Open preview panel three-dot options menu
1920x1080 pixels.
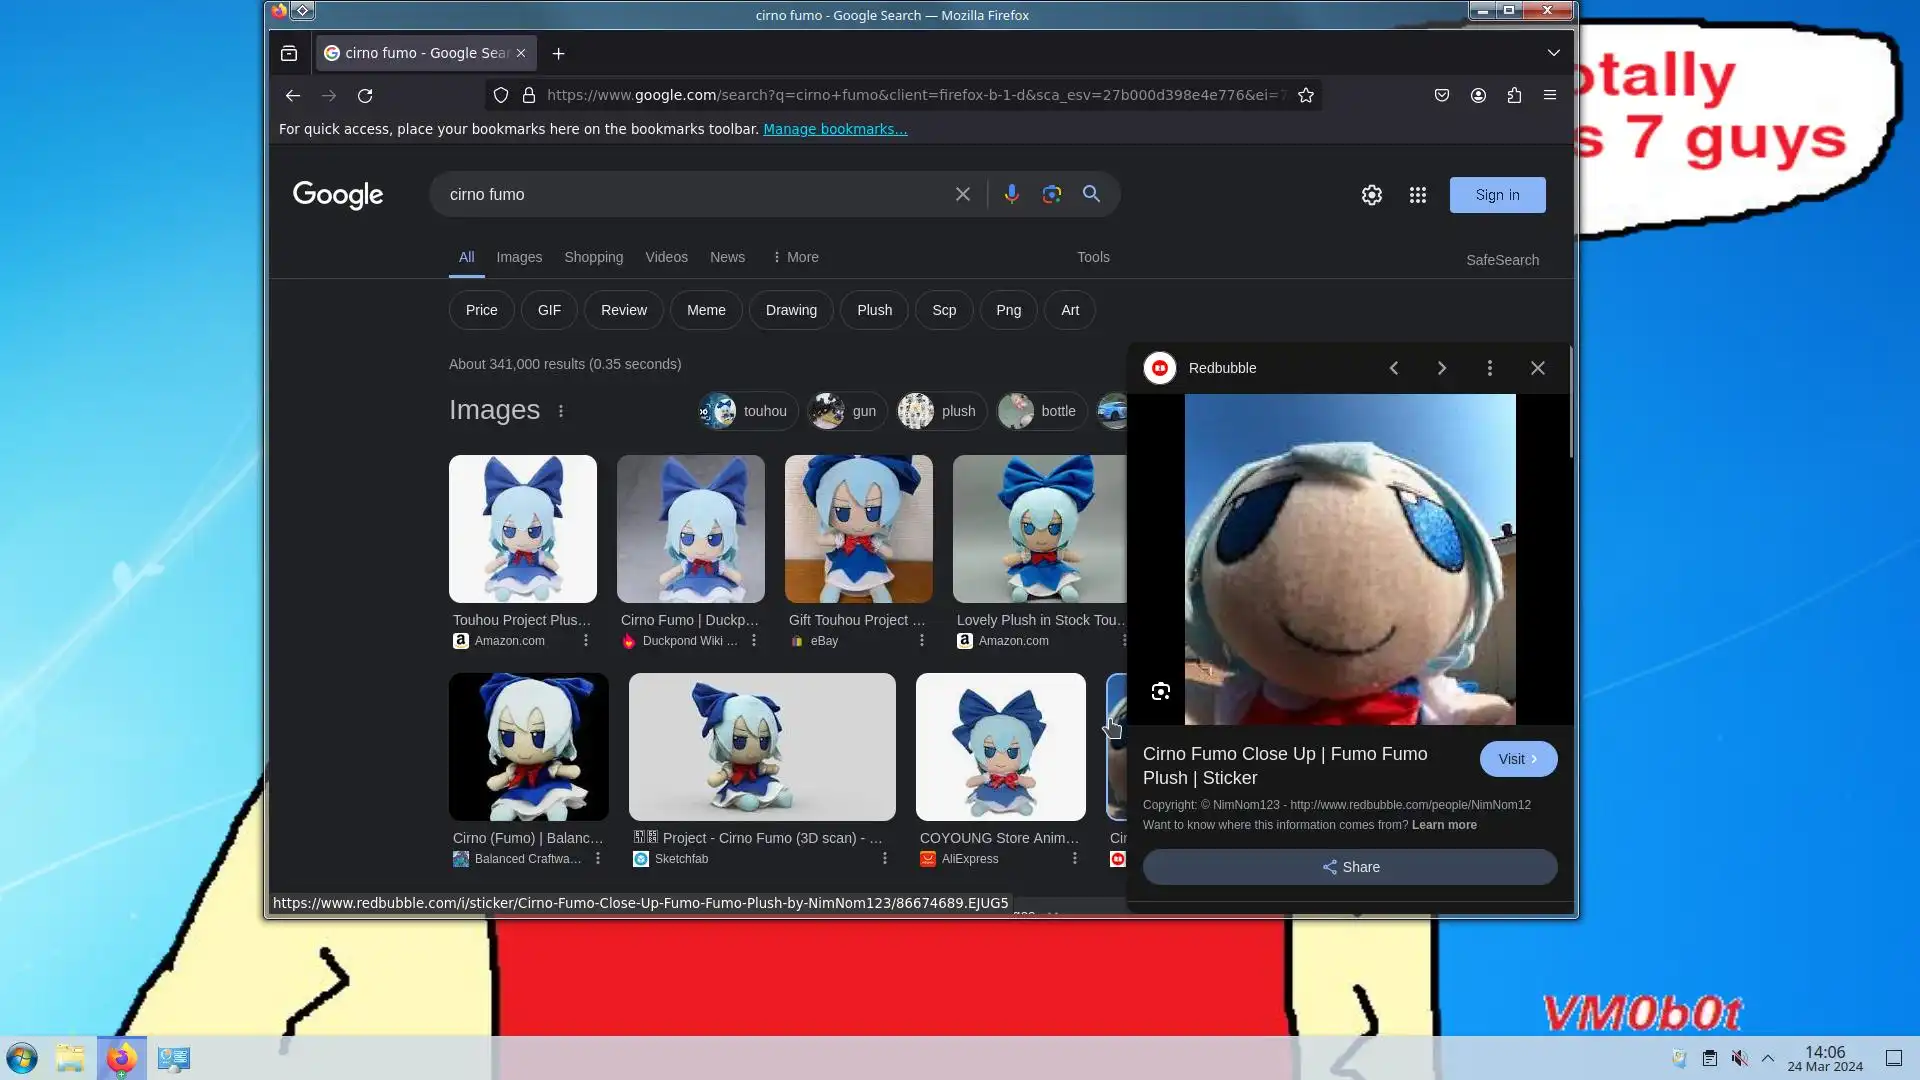tap(1489, 368)
